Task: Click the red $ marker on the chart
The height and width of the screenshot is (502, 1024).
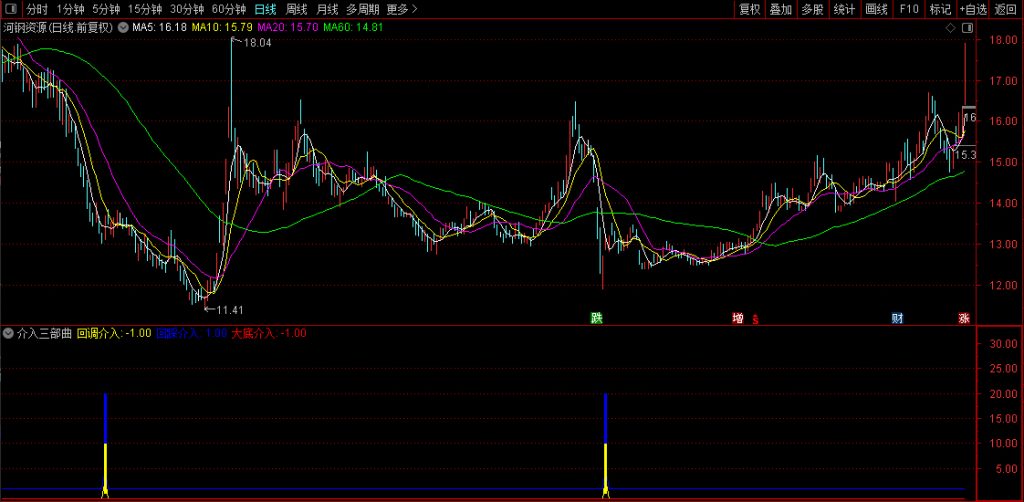Action: (x=755, y=319)
